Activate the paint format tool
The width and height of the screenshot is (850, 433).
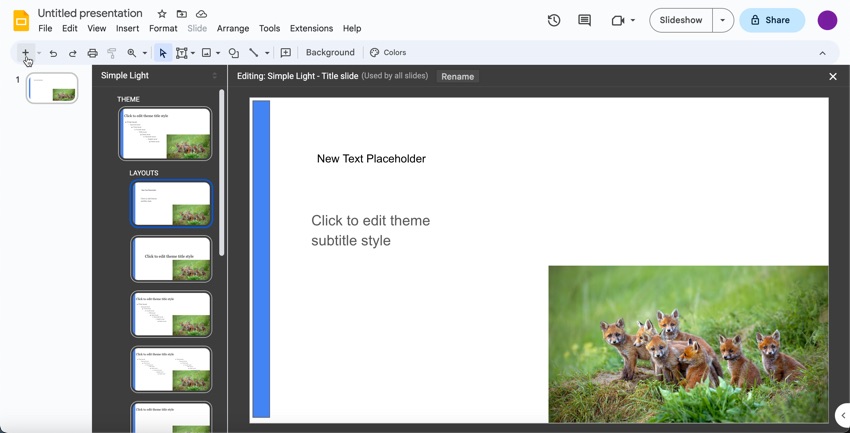click(x=112, y=53)
